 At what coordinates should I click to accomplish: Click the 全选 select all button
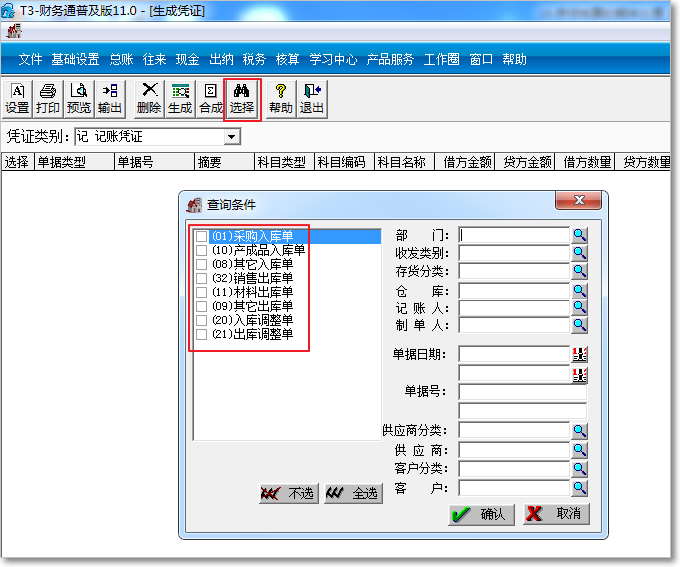(353, 493)
